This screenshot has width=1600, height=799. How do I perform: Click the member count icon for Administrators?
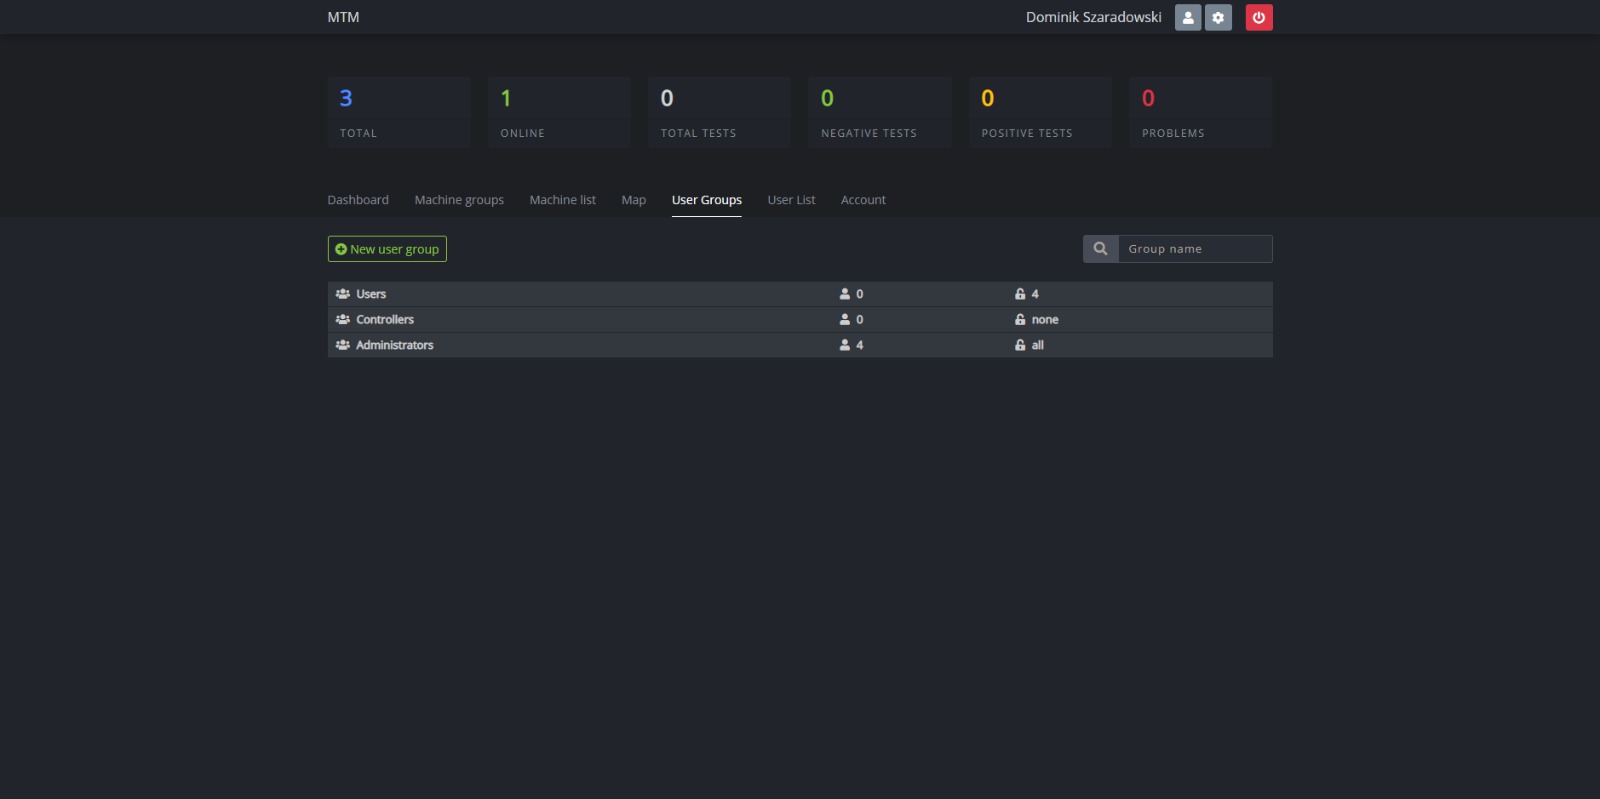(x=845, y=345)
